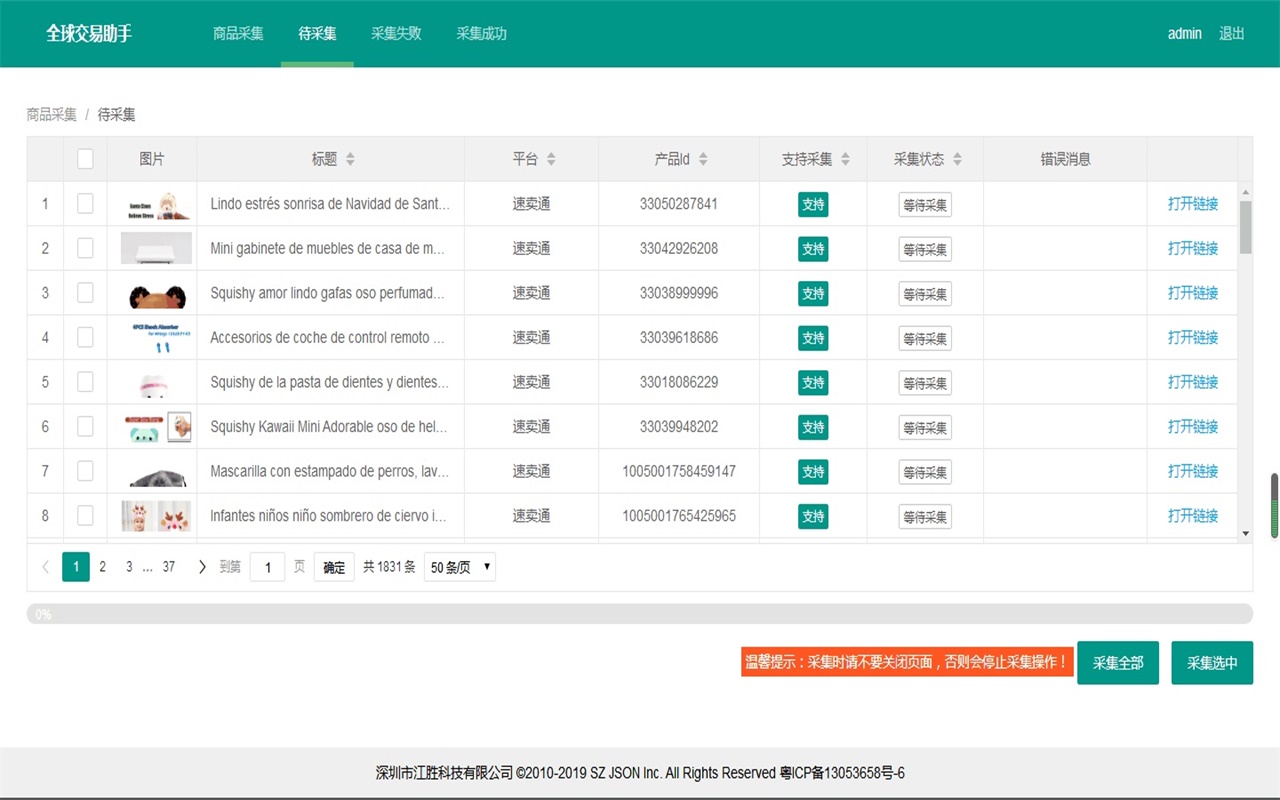Check the box for row 1
This screenshot has height=800, width=1280.
point(85,204)
